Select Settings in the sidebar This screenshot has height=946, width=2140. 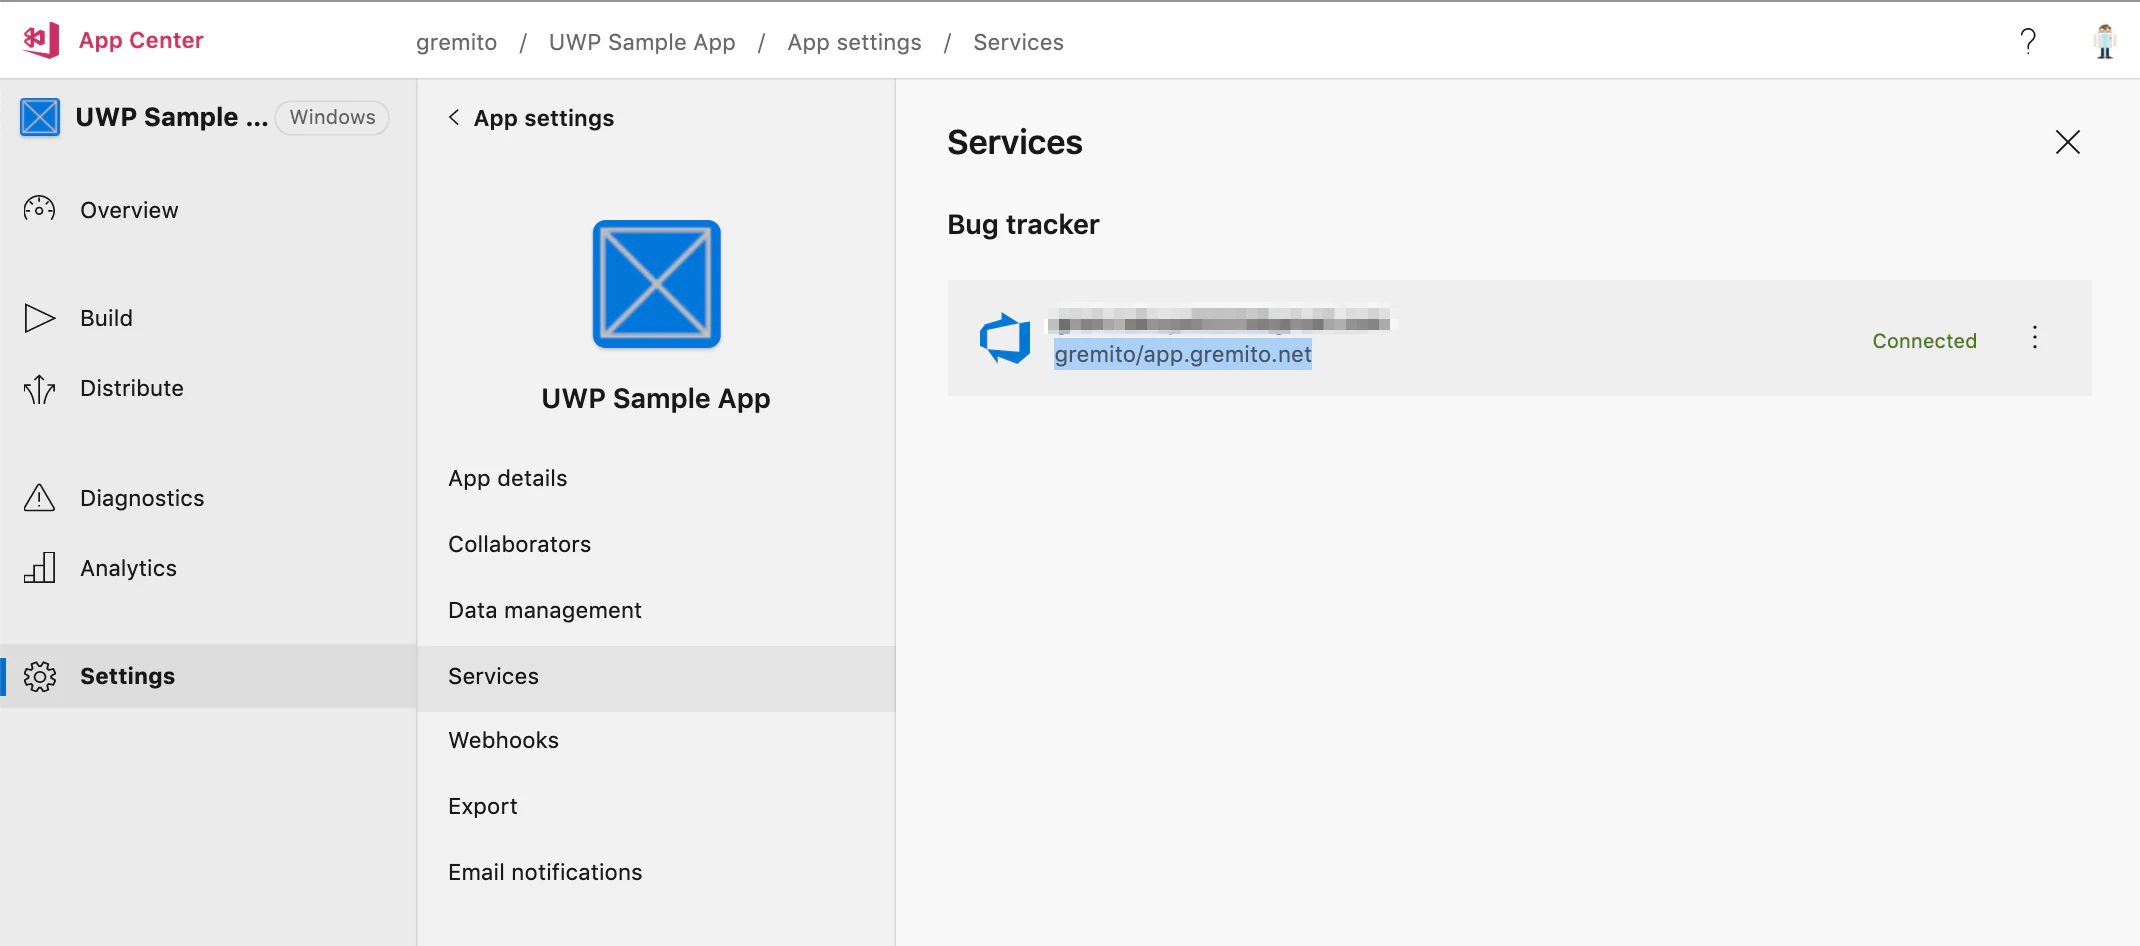click(x=208, y=676)
